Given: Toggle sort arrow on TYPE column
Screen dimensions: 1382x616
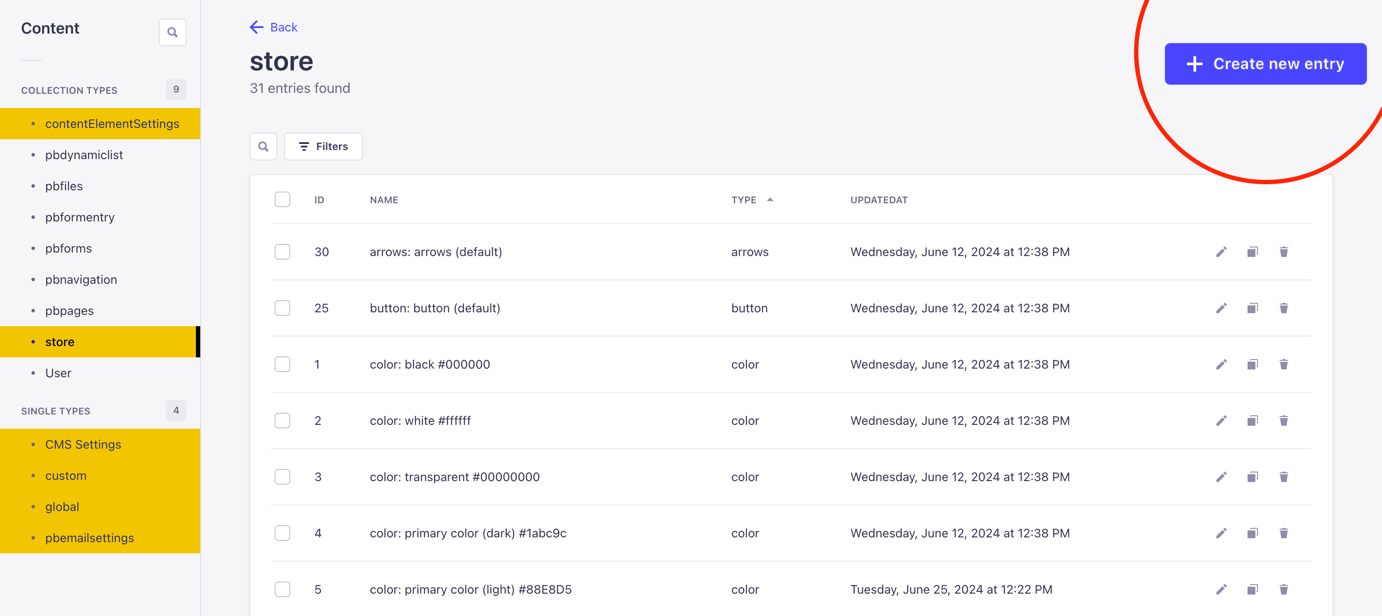Looking at the screenshot, I should (x=770, y=200).
